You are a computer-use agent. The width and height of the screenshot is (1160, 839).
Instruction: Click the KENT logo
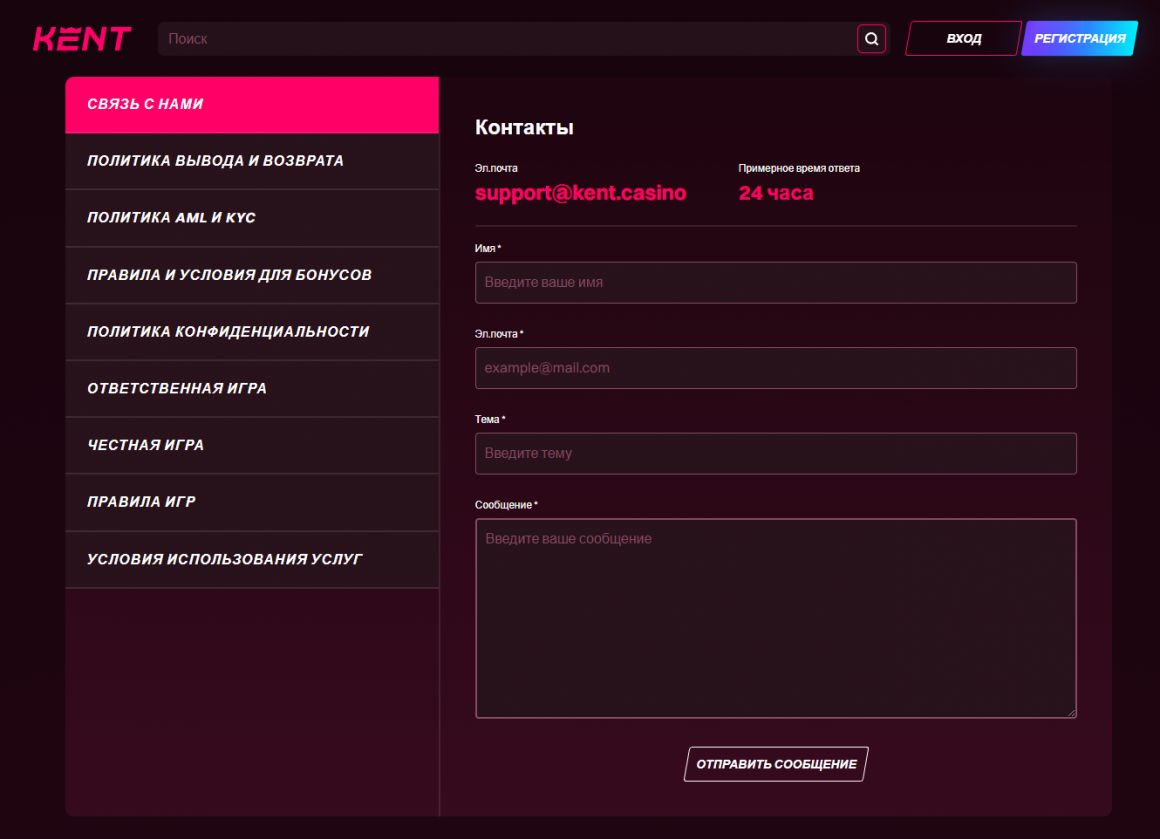coord(82,39)
